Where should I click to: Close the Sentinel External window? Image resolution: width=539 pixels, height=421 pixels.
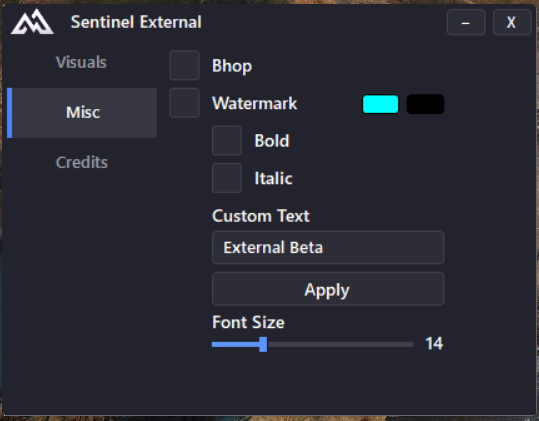pyautogui.click(x=512, y=22)
